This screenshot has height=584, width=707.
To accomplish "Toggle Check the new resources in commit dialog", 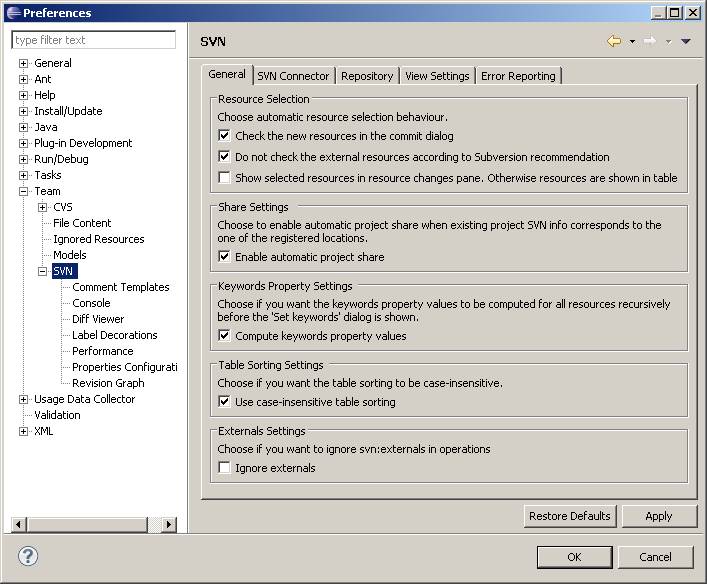I will pos(224,135).
